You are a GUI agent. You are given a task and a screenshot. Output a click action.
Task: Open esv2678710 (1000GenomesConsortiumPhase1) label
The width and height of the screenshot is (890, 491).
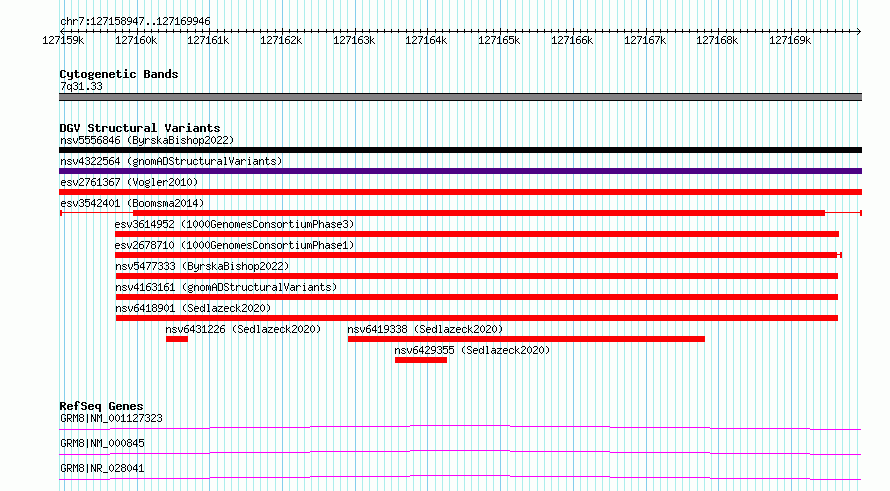234,245
